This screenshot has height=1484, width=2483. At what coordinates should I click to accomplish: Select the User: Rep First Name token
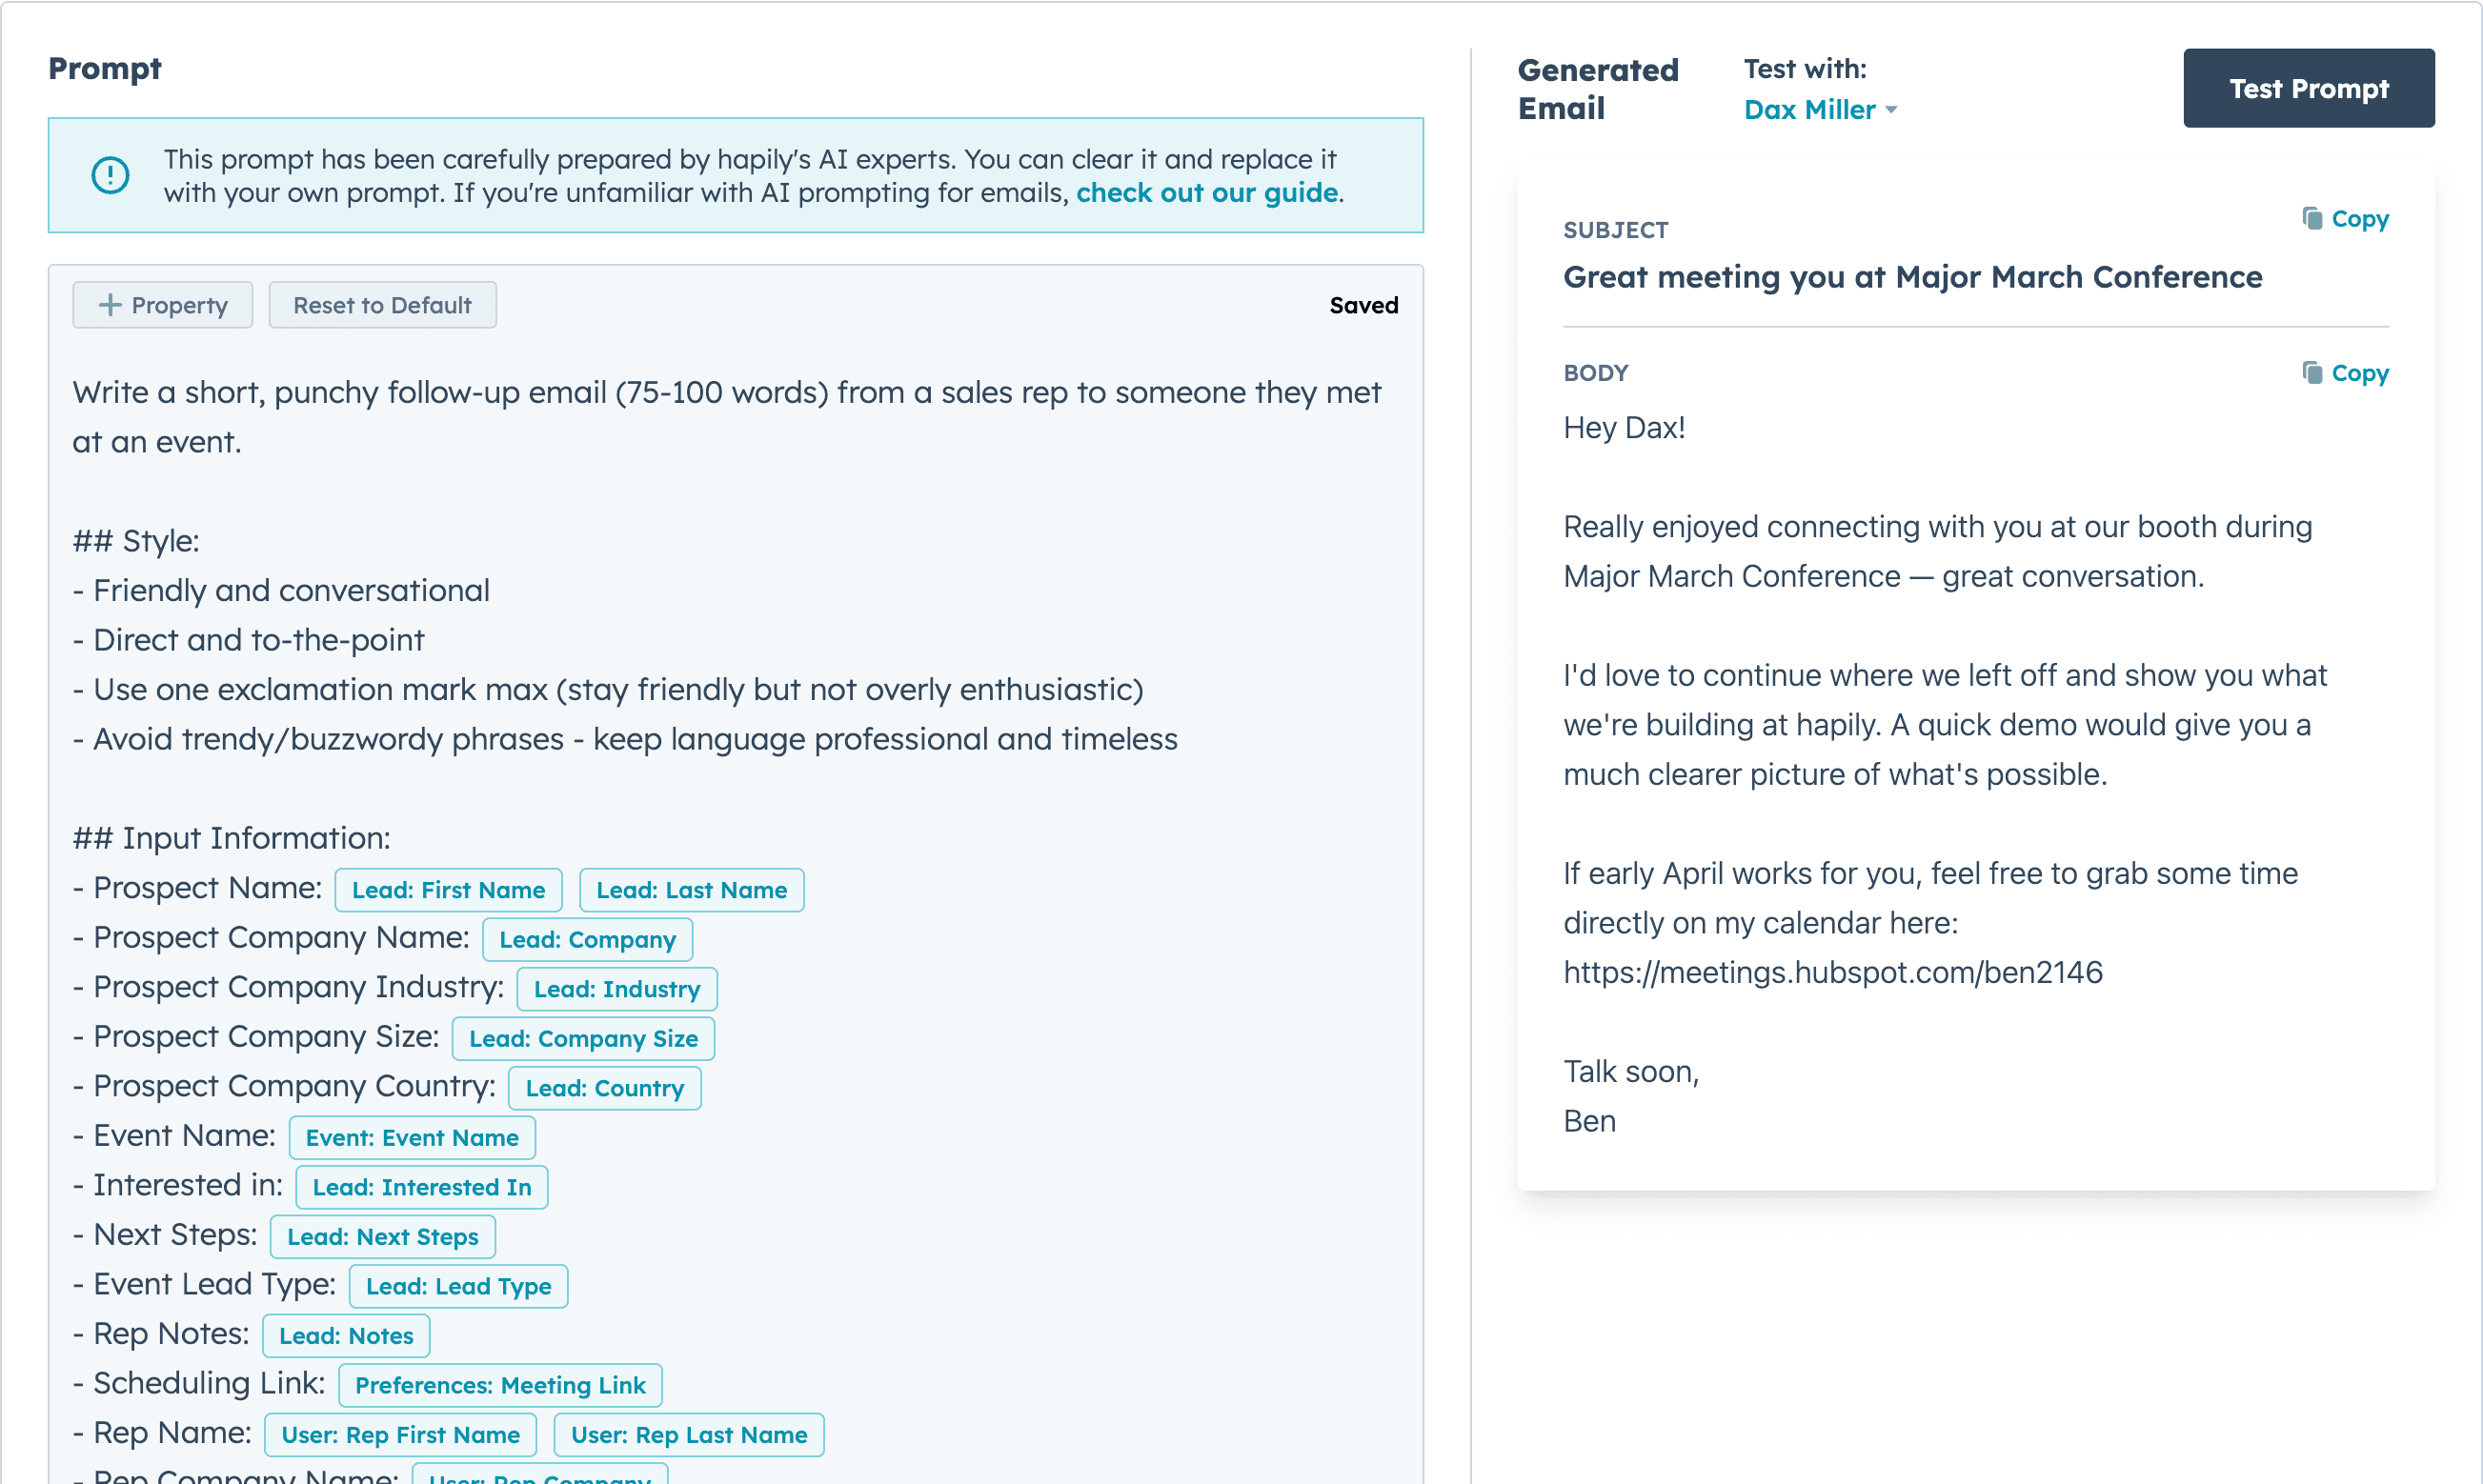click(x=400, y=1435)
